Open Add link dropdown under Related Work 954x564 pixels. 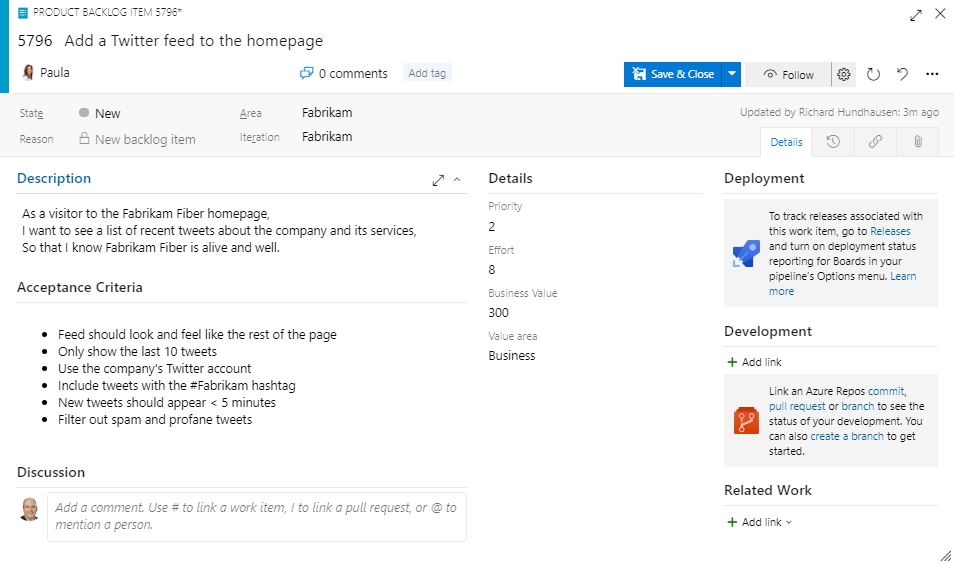pos(760,522)
